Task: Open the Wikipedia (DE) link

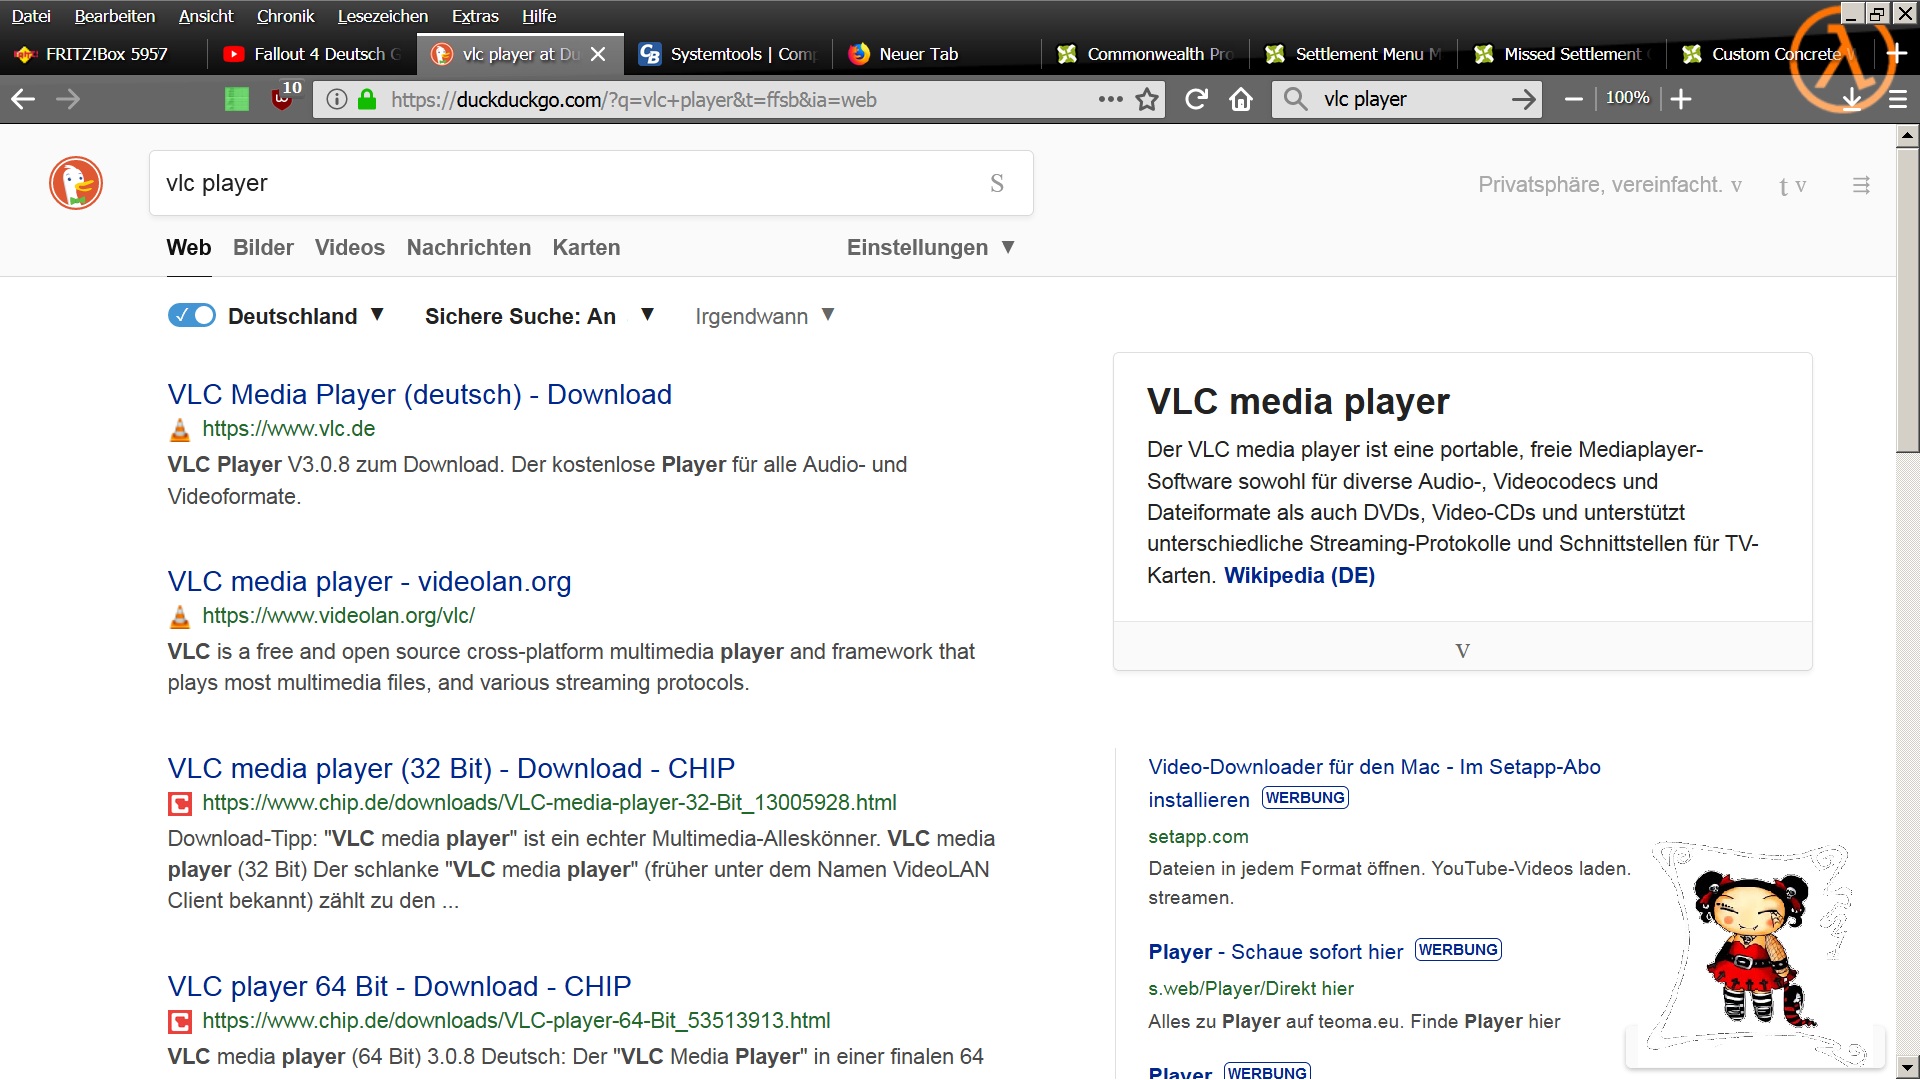Action: 1299,575
